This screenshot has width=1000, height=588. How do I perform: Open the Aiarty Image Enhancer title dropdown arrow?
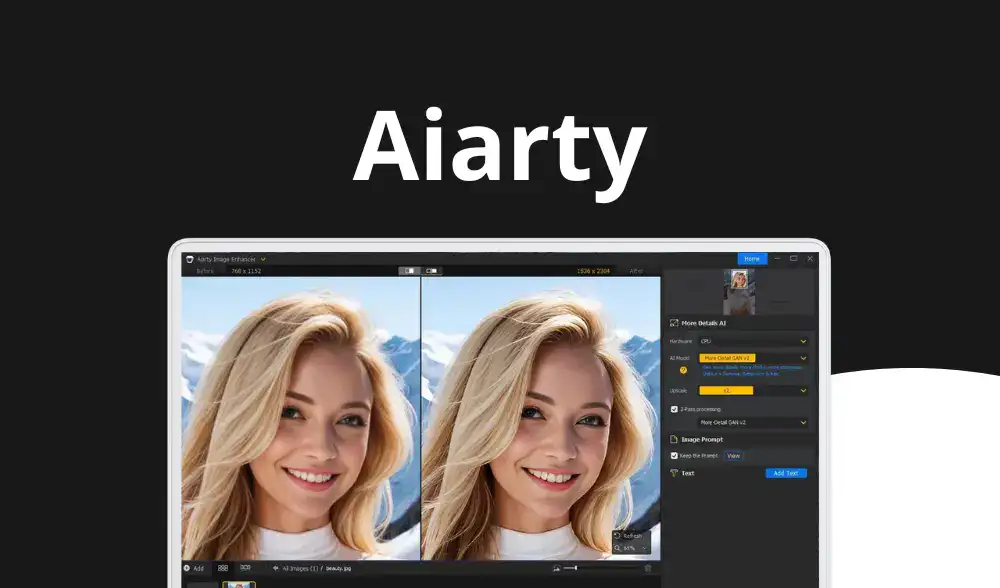point(263,259)
